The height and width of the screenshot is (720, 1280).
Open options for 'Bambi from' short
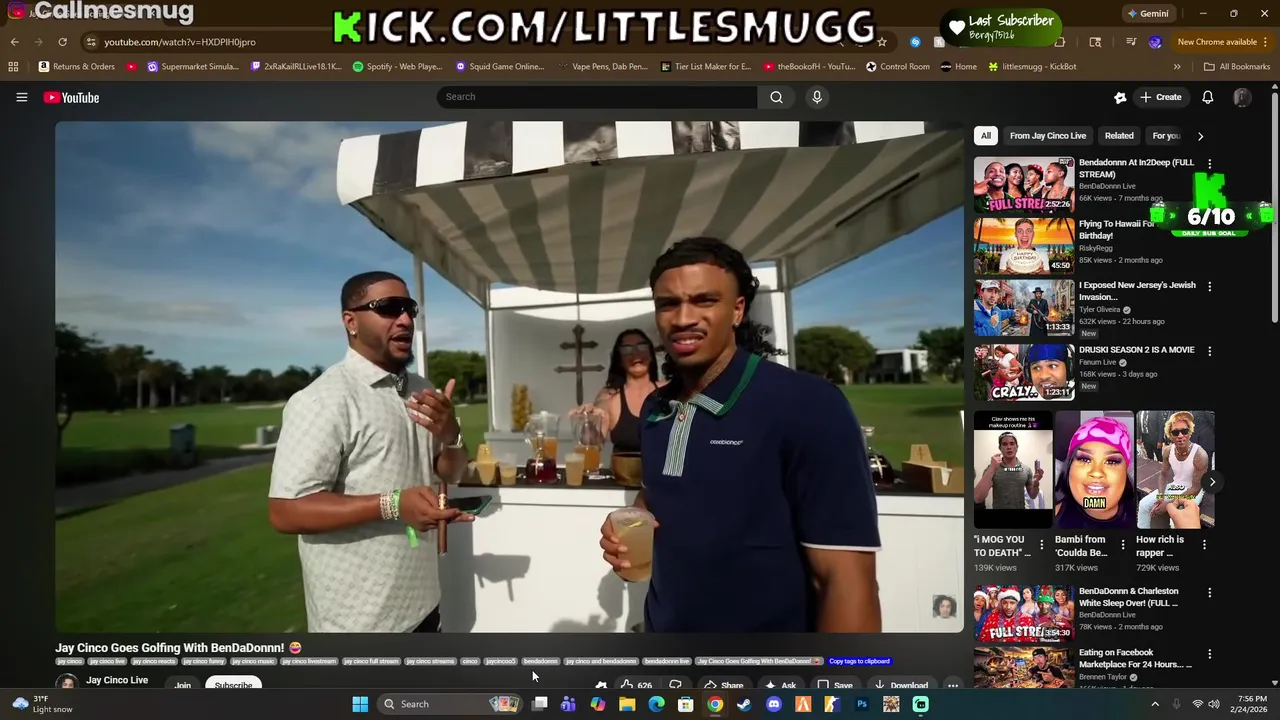tap(1122, 545)
